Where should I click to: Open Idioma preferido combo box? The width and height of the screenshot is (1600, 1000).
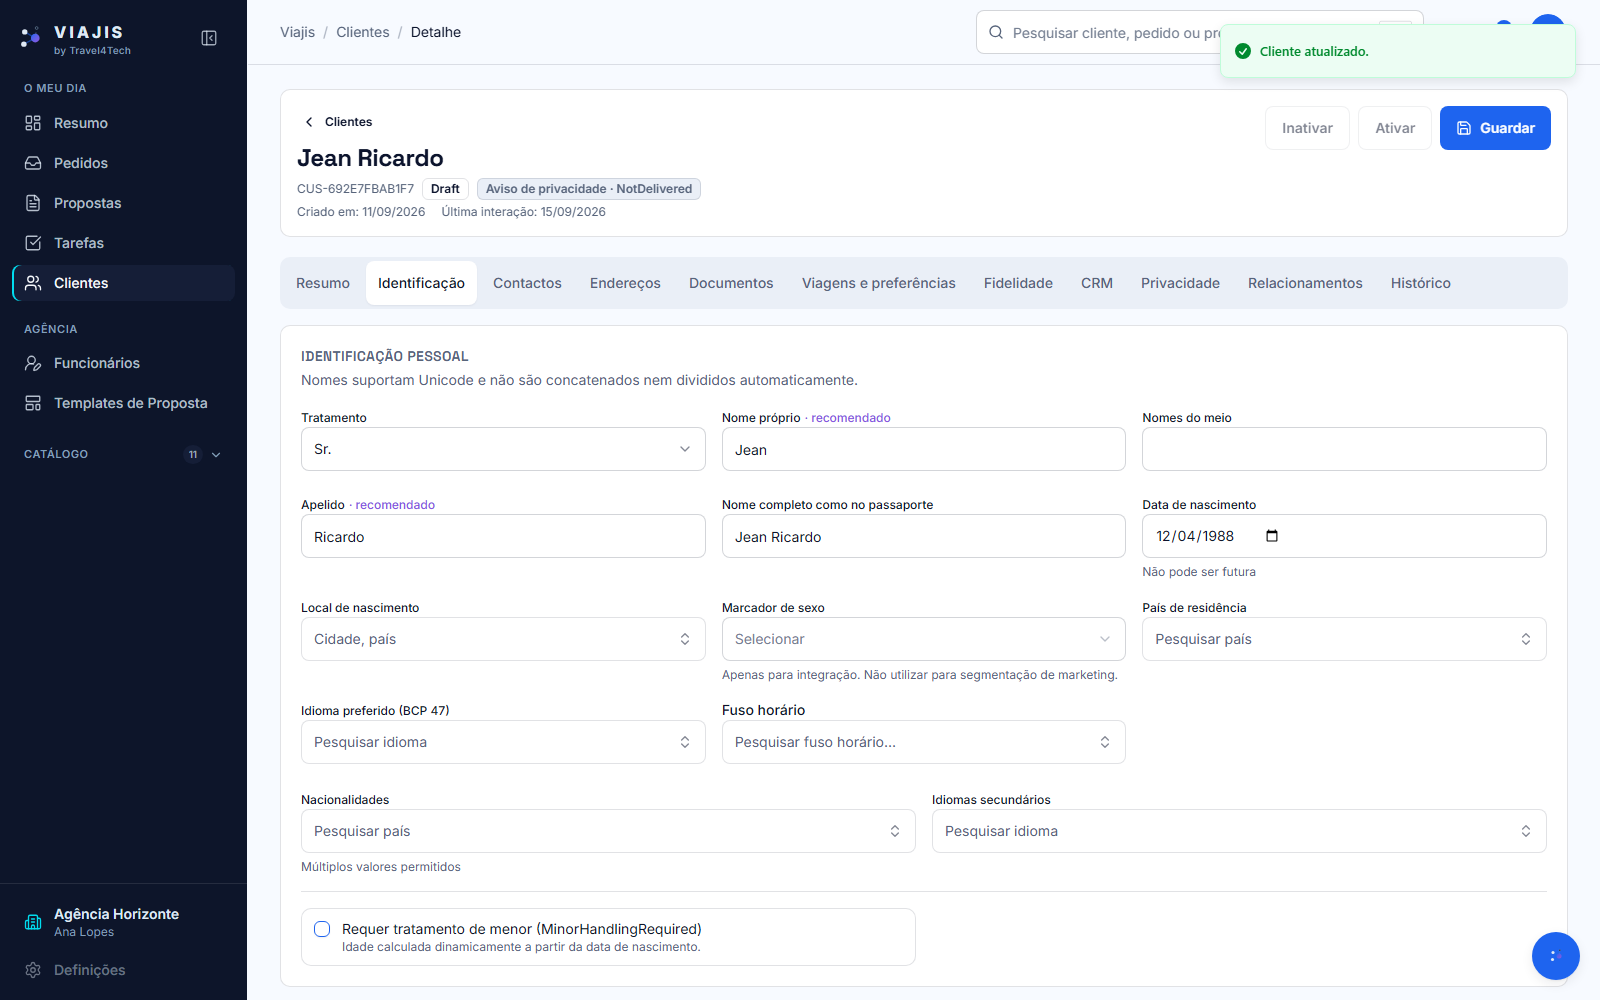[x=503, y=742]
